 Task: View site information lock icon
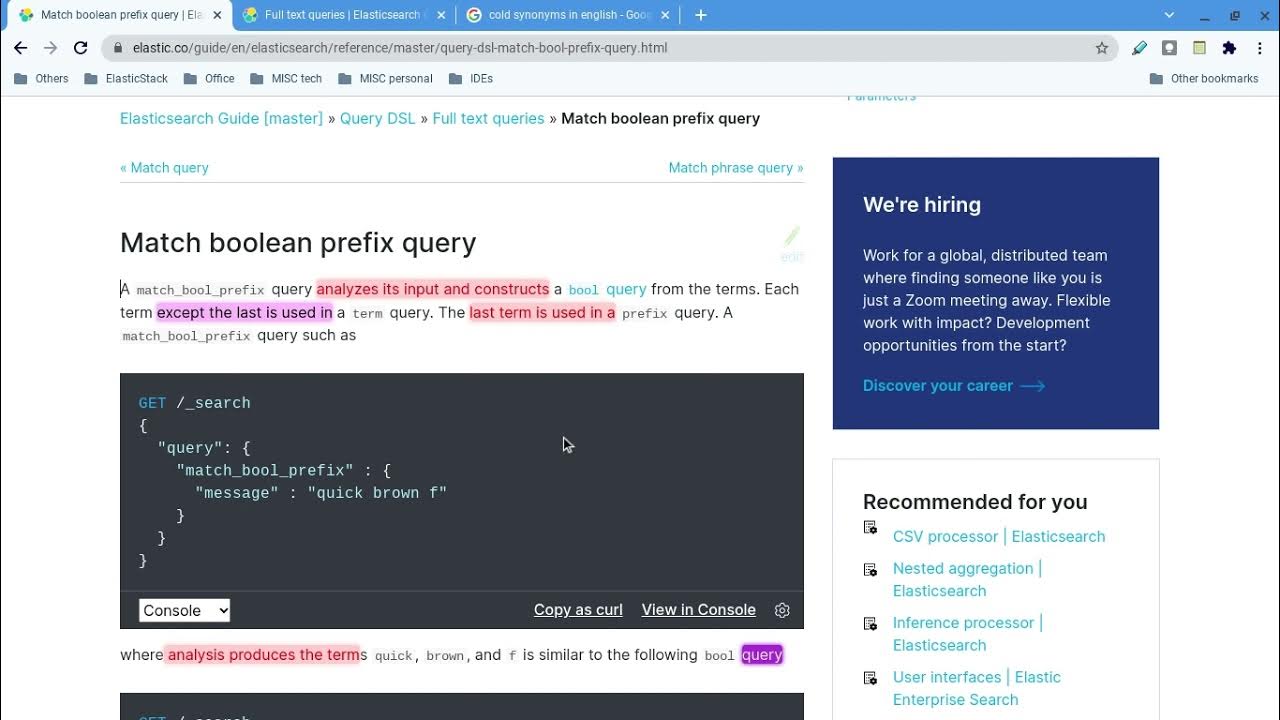118,48
